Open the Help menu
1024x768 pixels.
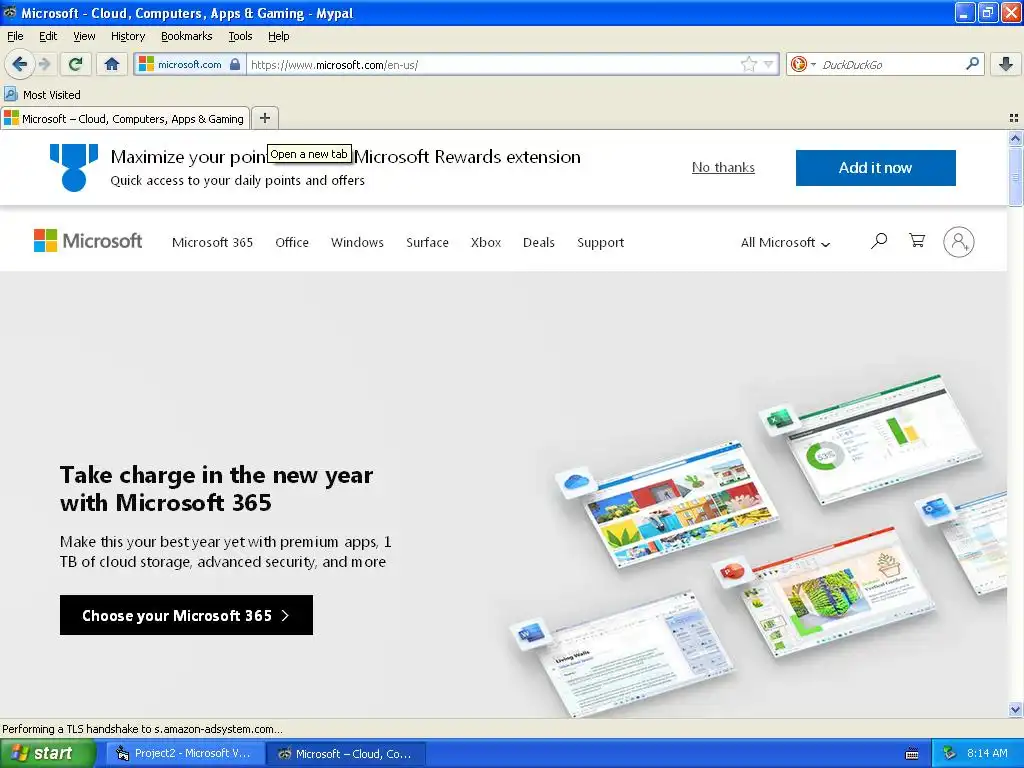[279, 36]
